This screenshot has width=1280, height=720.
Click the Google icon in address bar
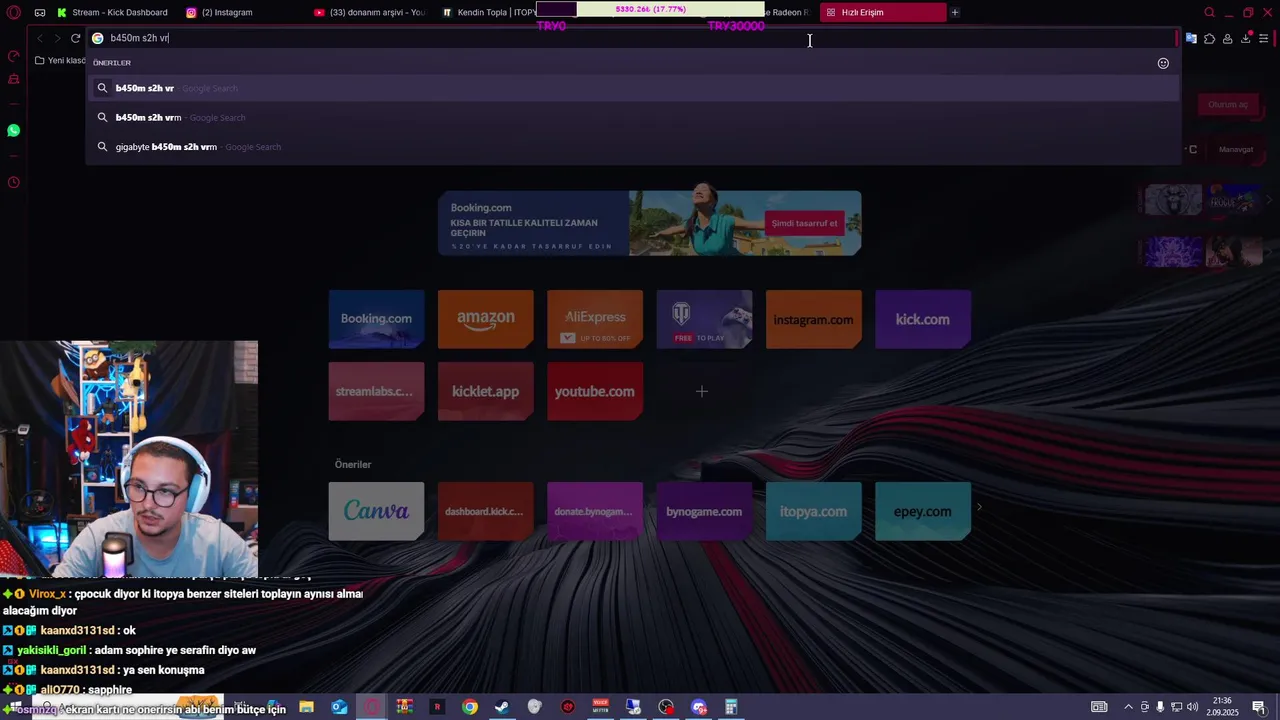click(x=98, y=38)
